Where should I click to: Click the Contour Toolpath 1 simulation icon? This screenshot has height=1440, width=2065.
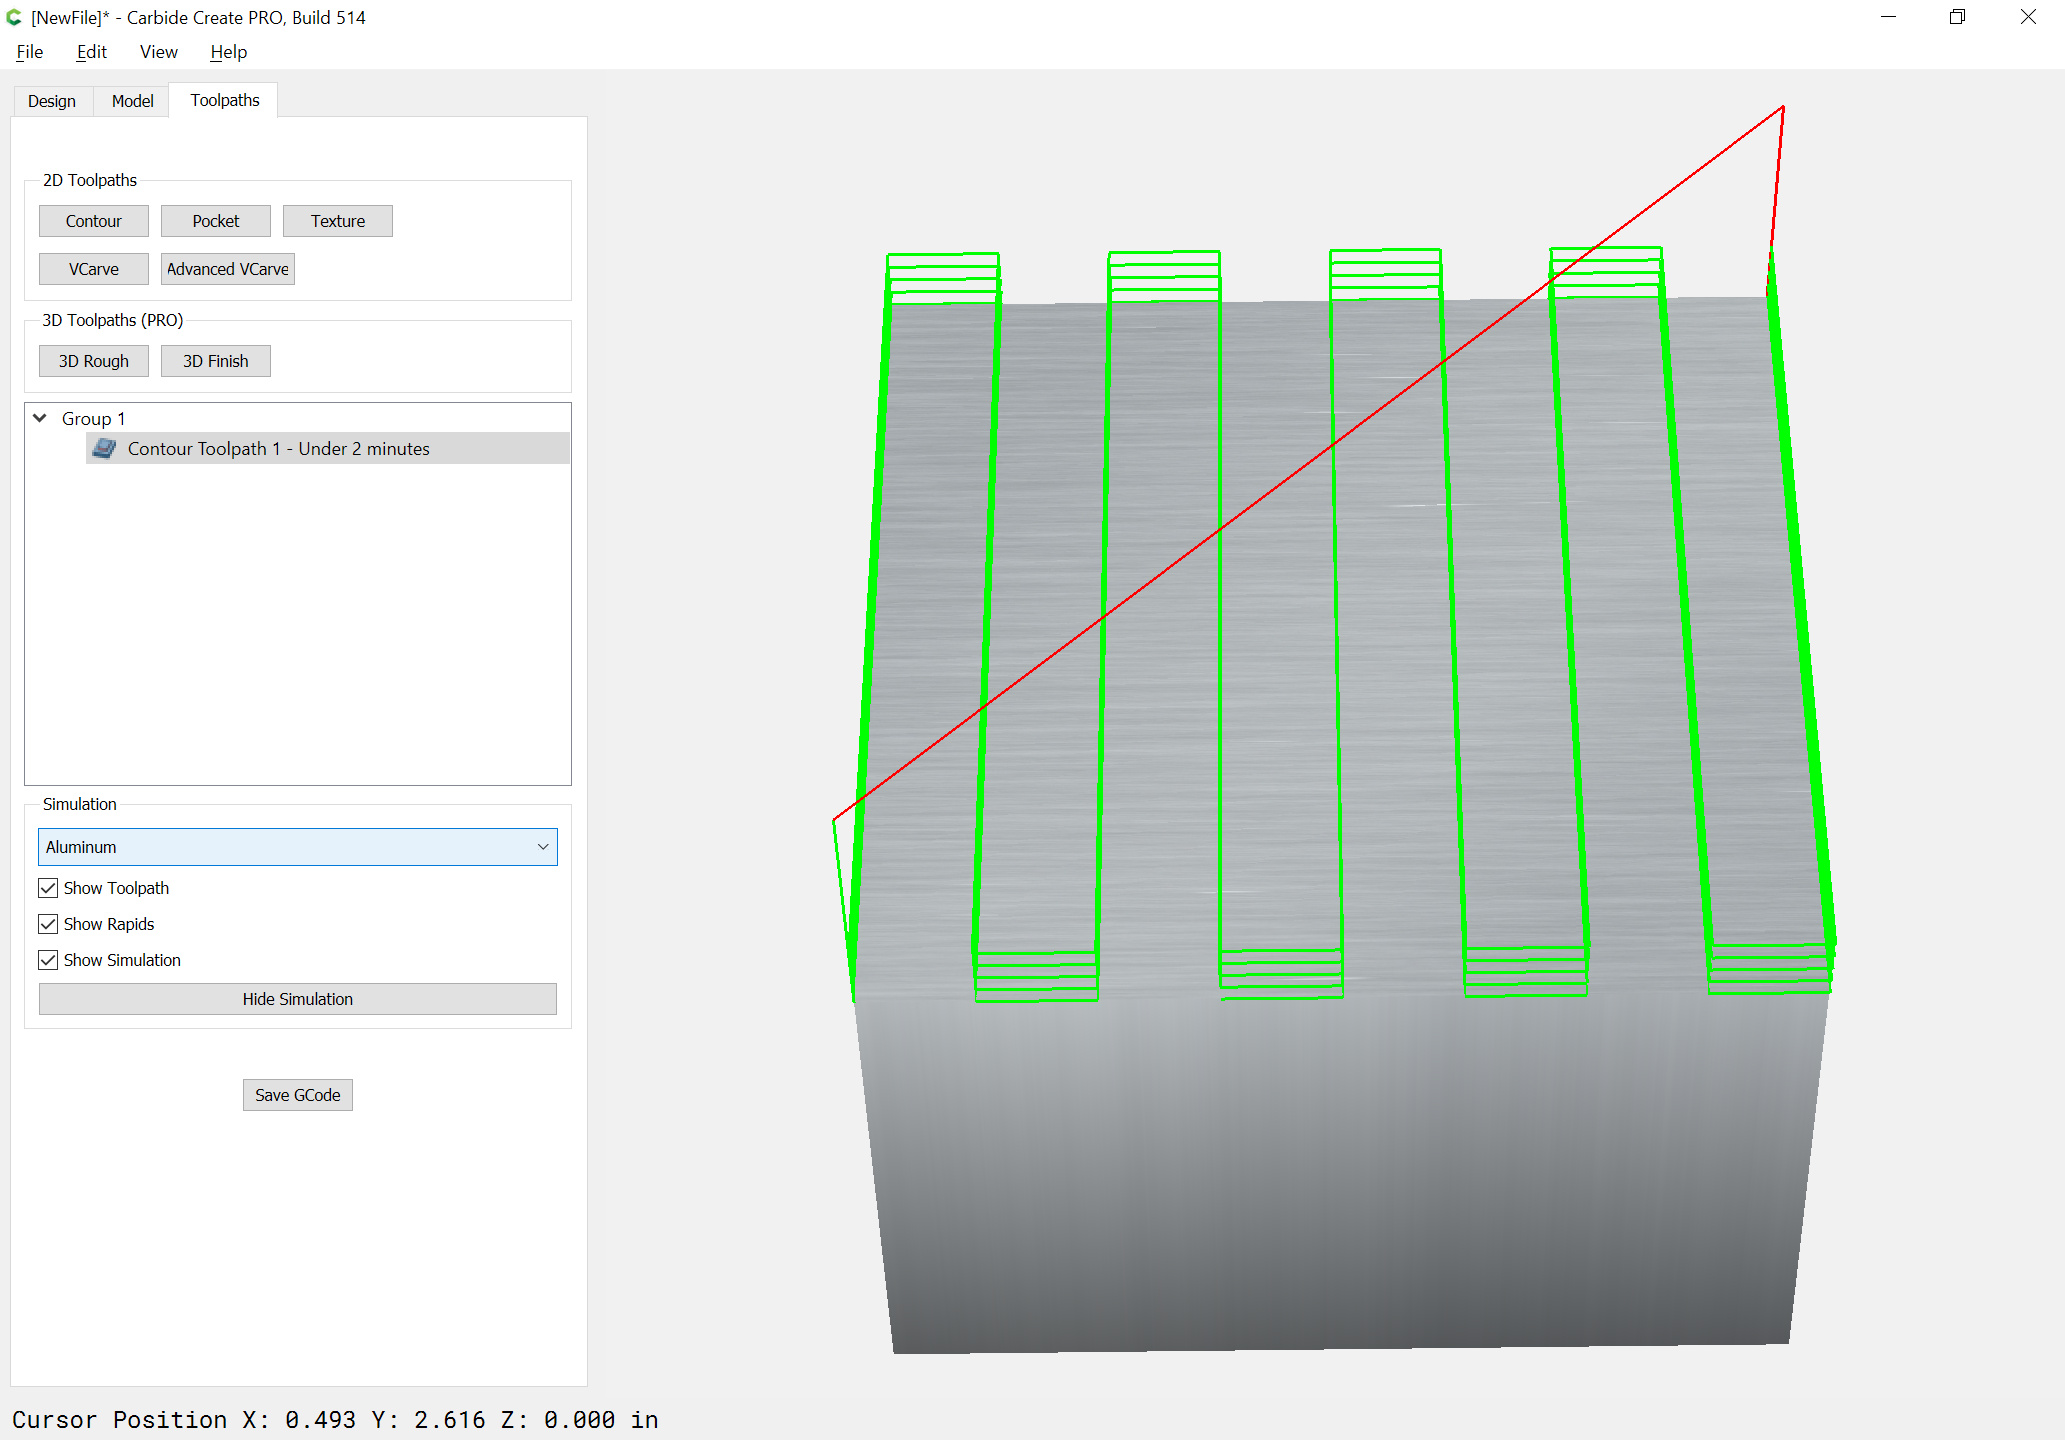tap(107, 449)
